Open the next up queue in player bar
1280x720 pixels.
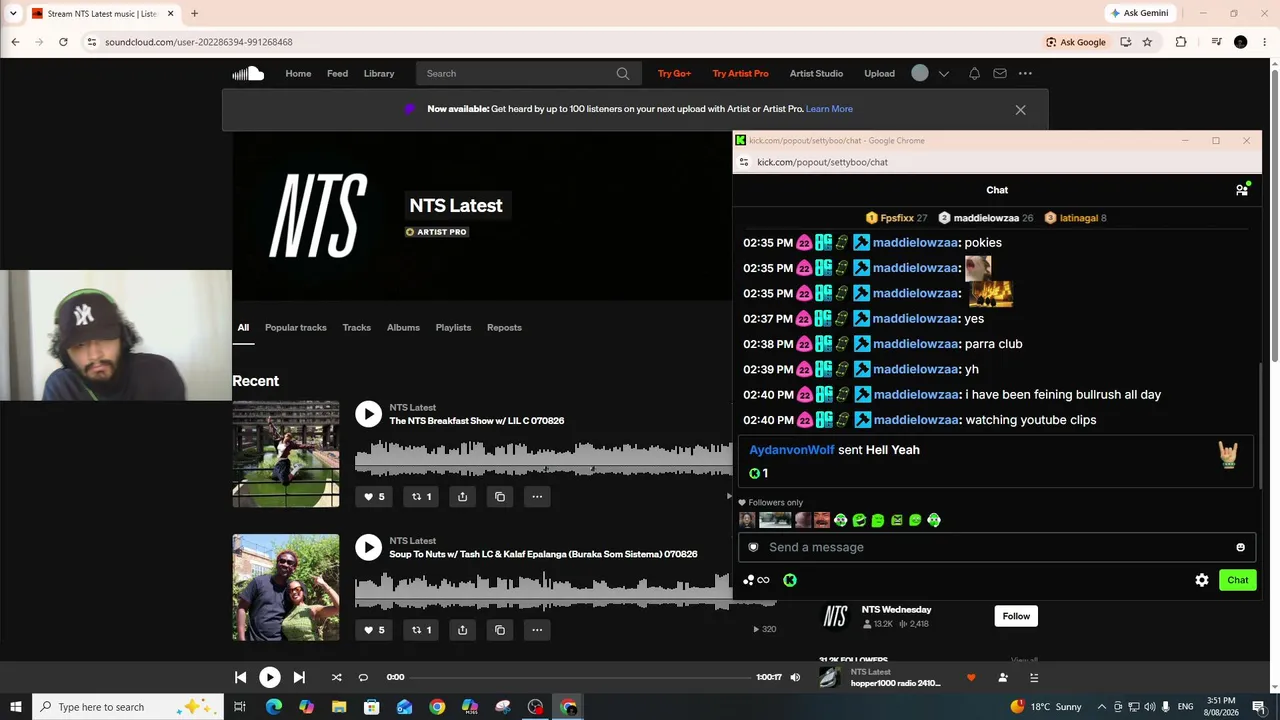point(1034,677)
